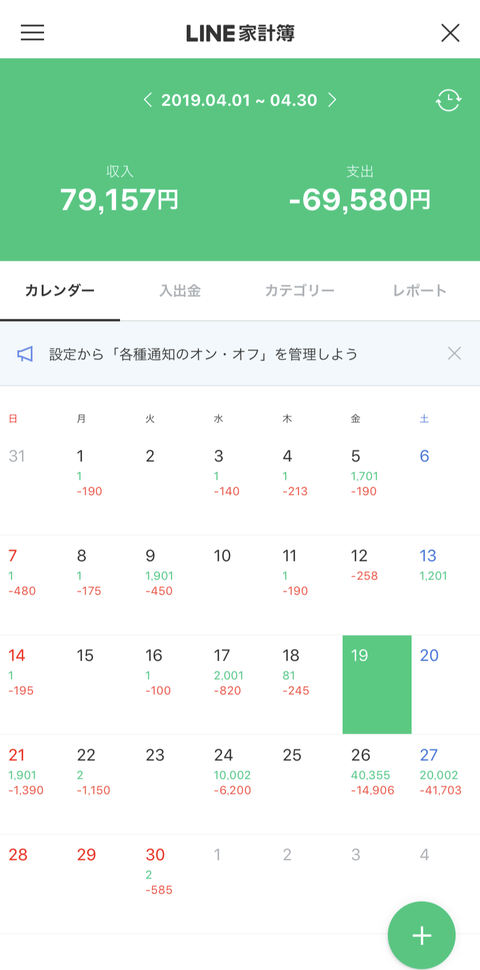
Task: Switch to the 入出金 tab
Action: 180,291
